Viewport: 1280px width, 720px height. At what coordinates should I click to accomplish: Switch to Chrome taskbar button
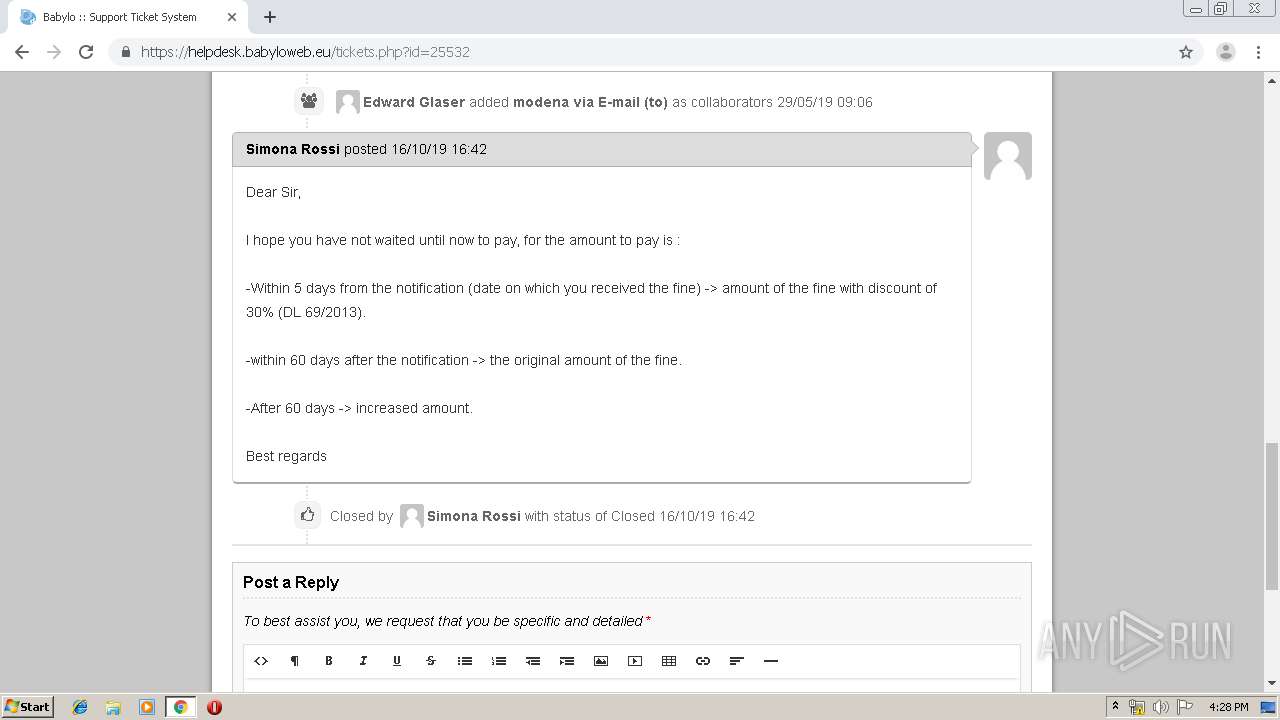tap(180, 707)
